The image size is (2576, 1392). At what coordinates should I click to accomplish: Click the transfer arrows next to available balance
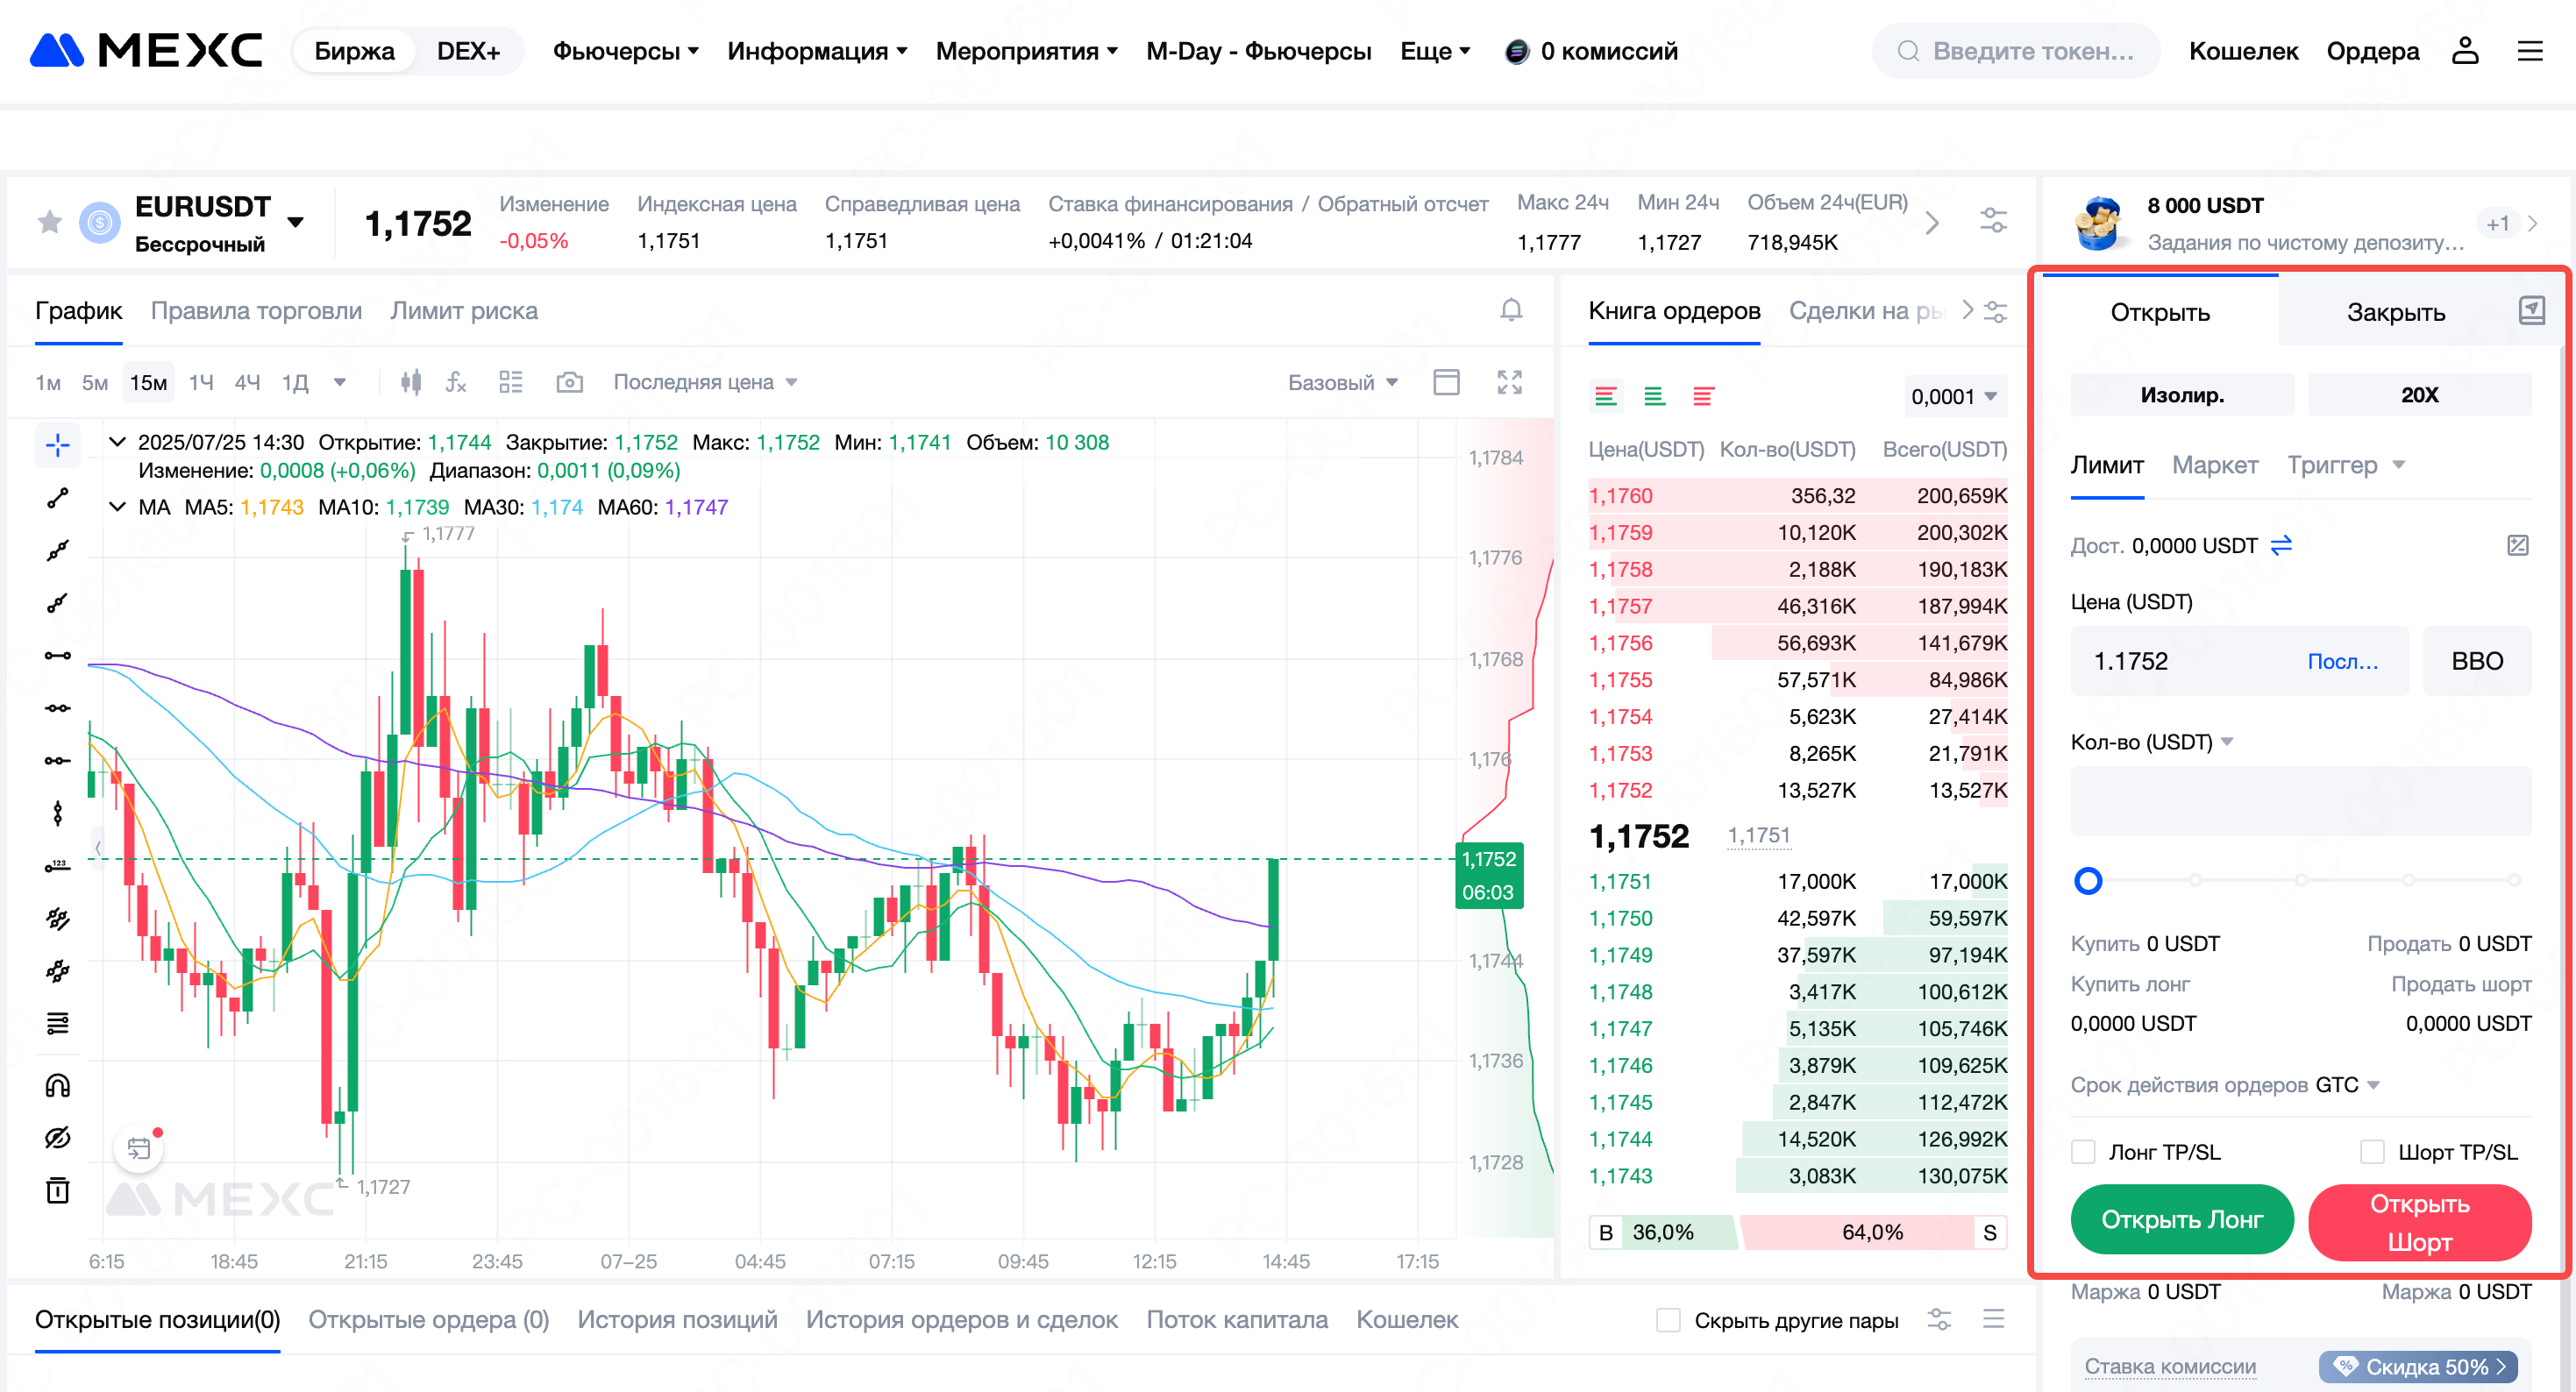pos(2282,545)
